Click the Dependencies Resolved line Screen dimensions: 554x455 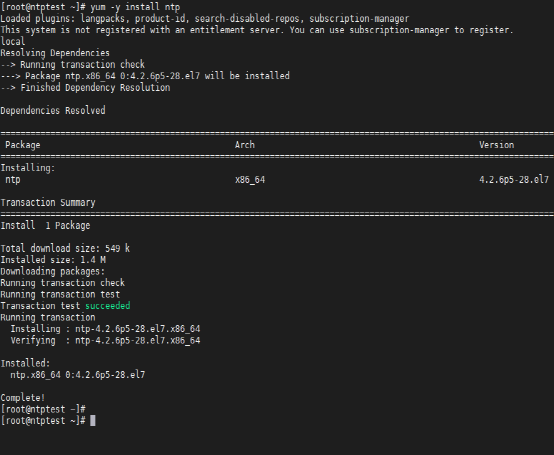(x=53, y=110)
